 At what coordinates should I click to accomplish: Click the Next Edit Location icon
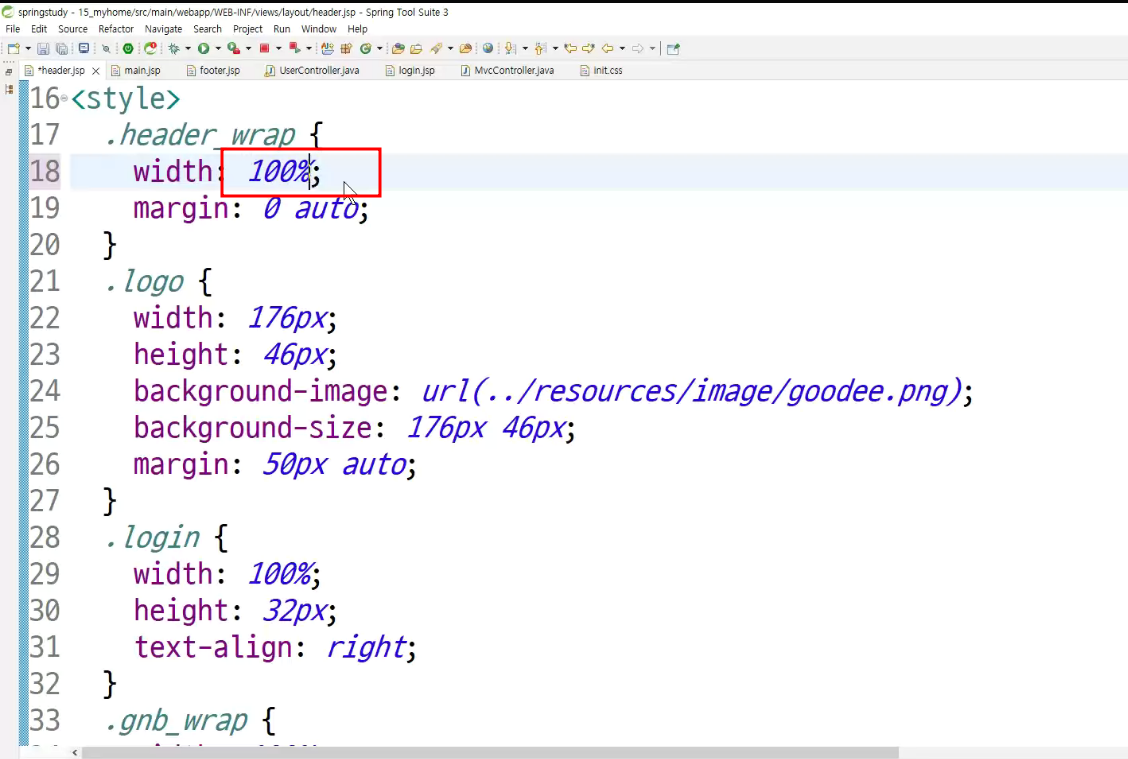(x=588, y=48)
